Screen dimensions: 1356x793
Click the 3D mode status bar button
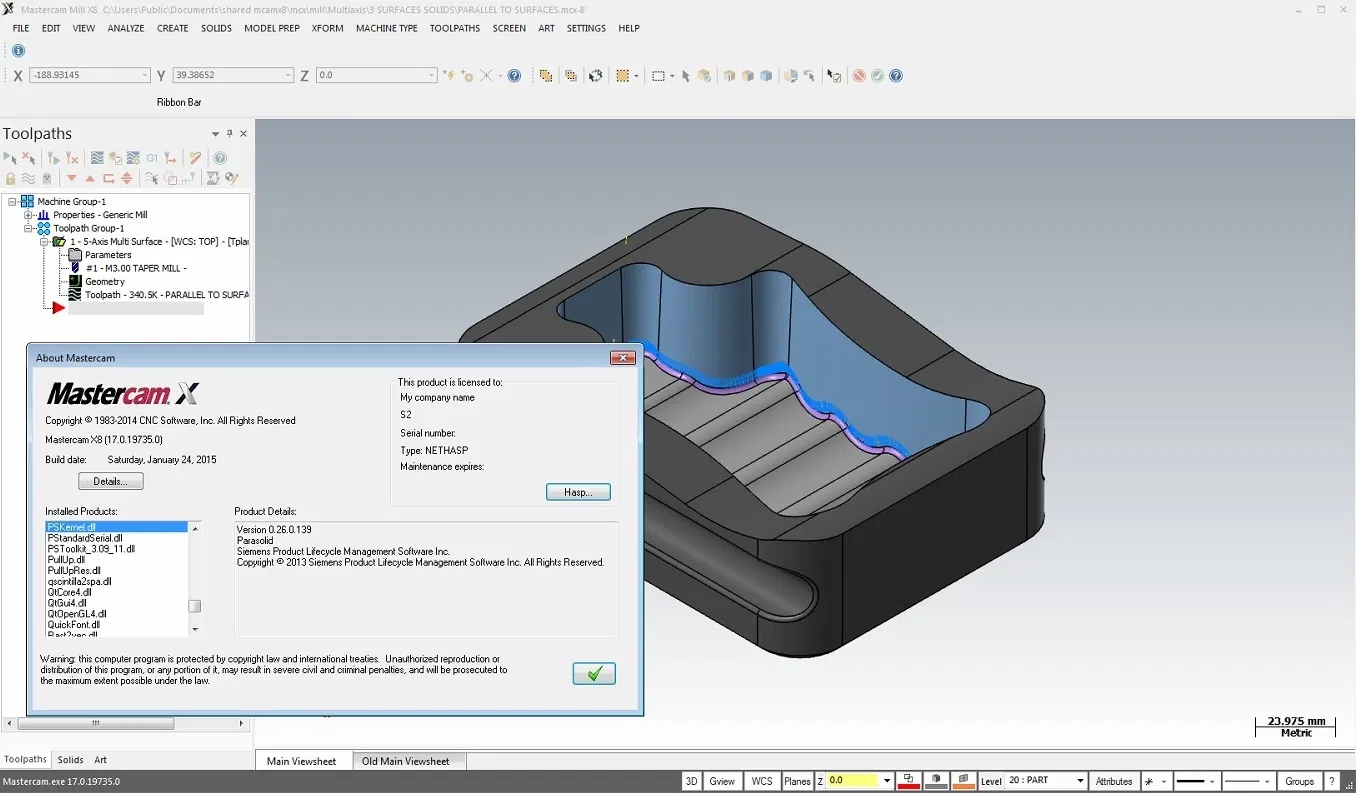691,781
